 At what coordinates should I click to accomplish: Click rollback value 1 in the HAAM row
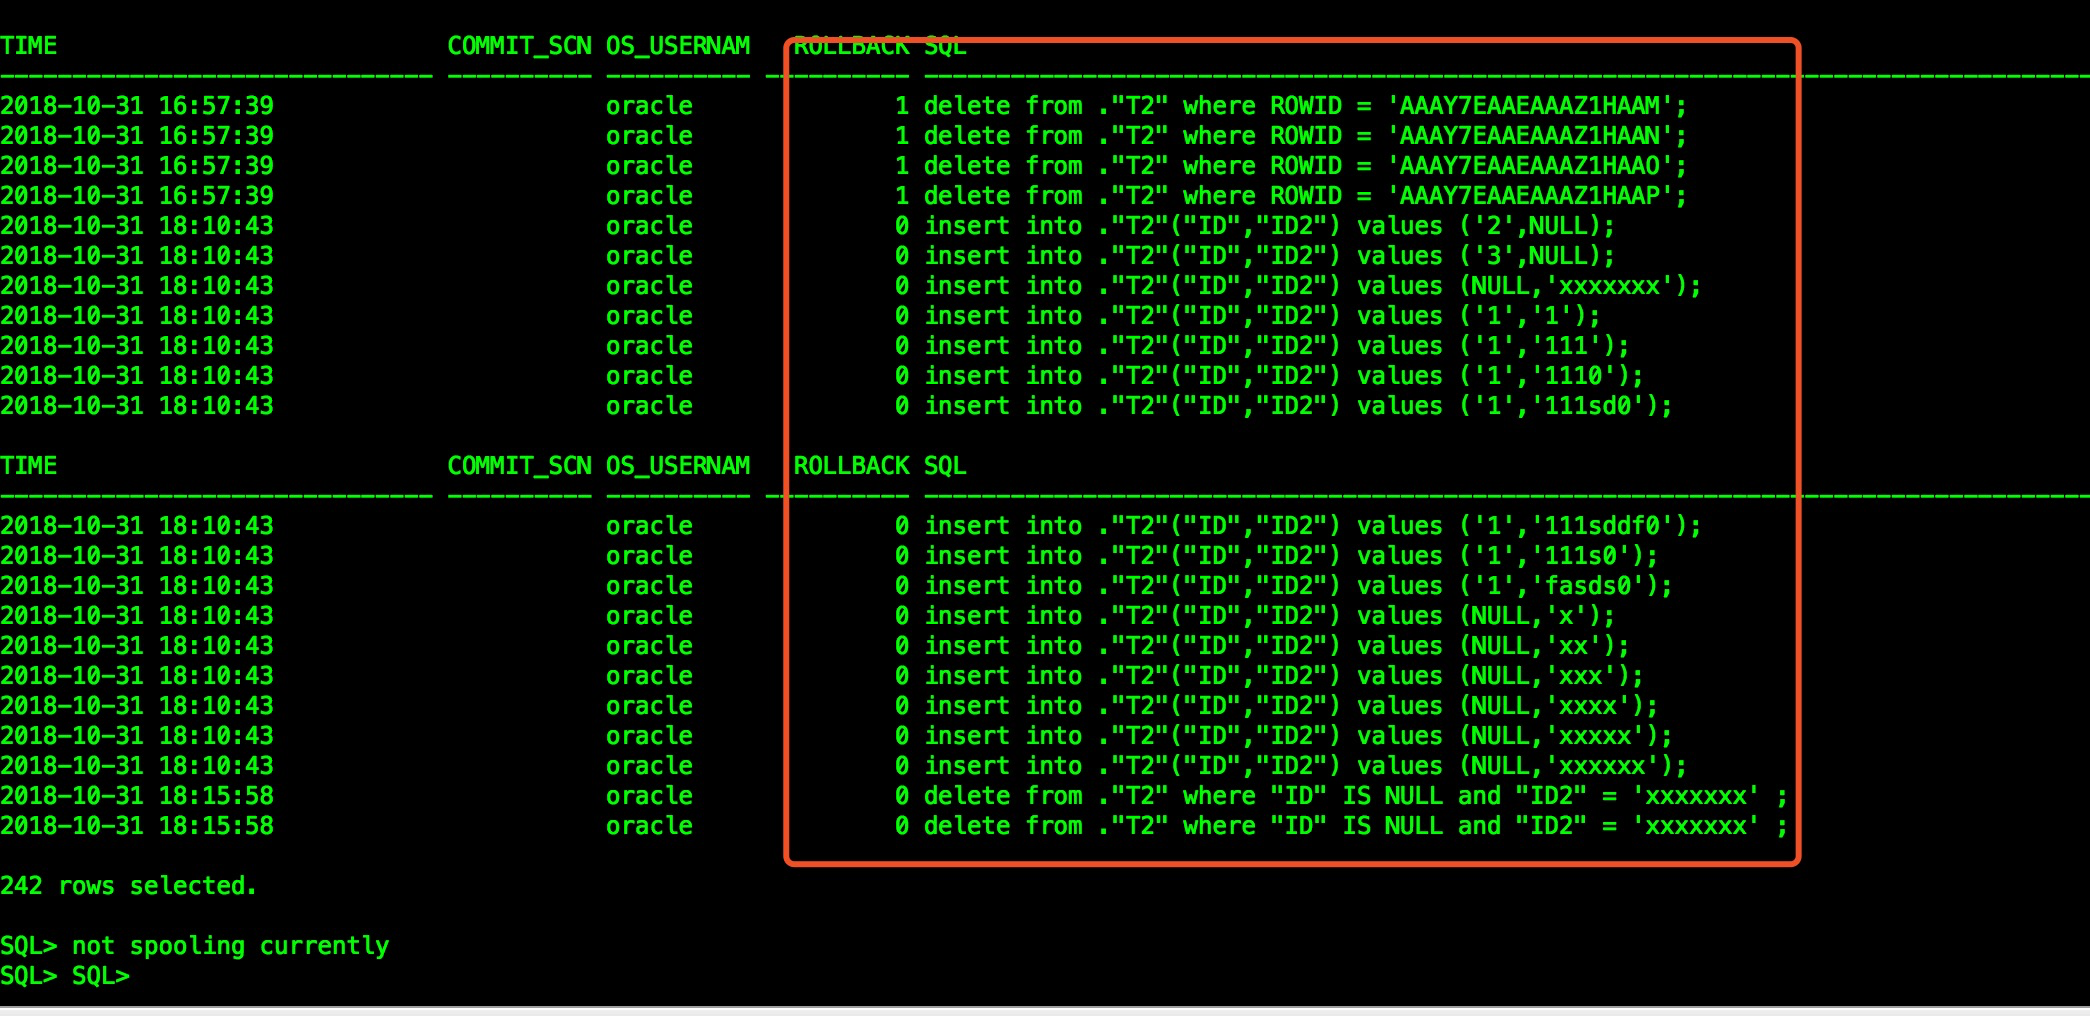pos(902,106)
